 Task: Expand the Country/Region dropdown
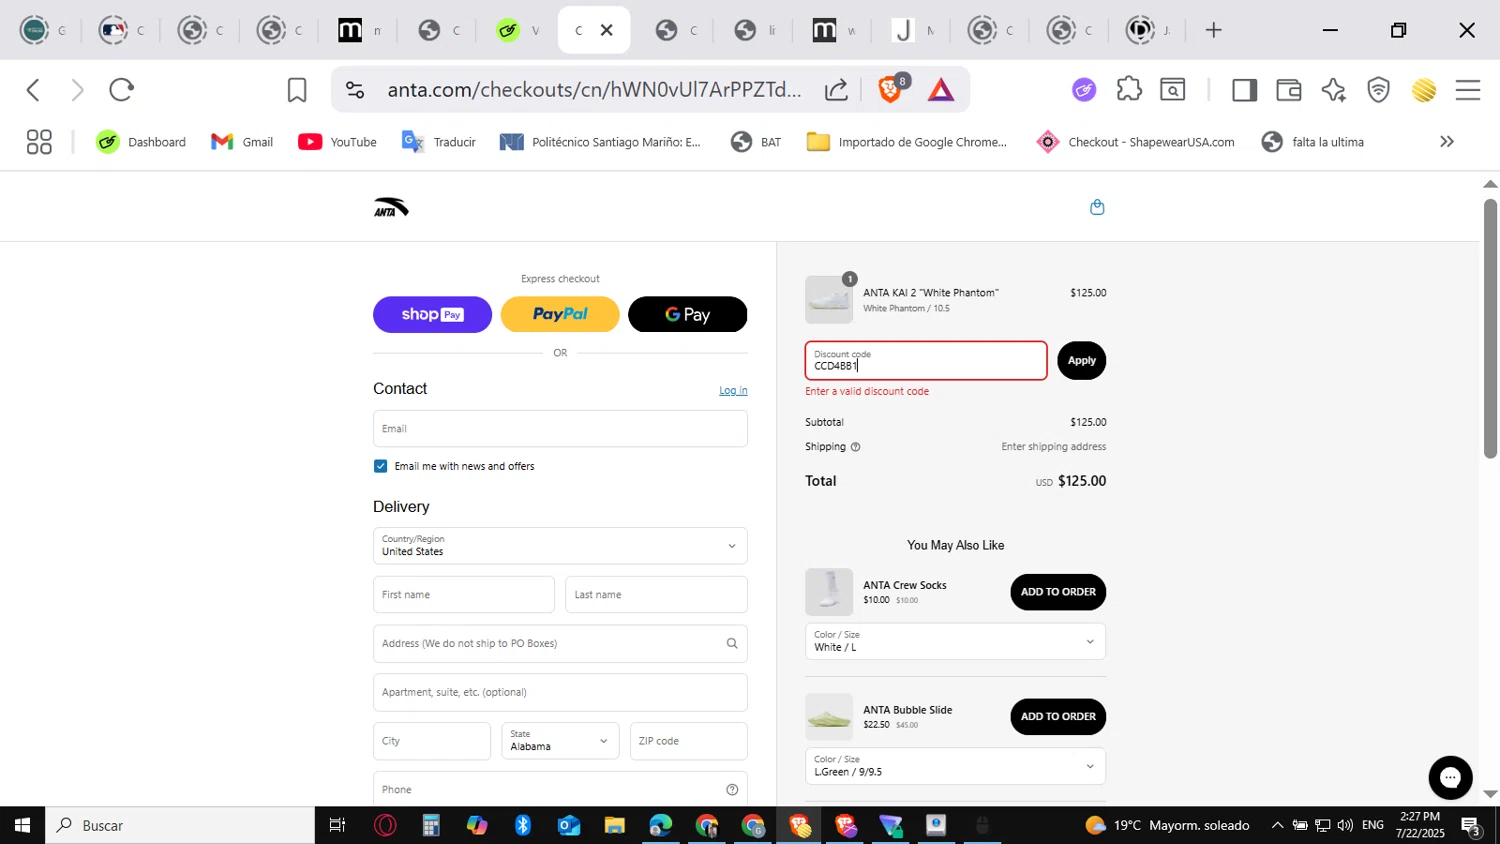coord(560,546)
